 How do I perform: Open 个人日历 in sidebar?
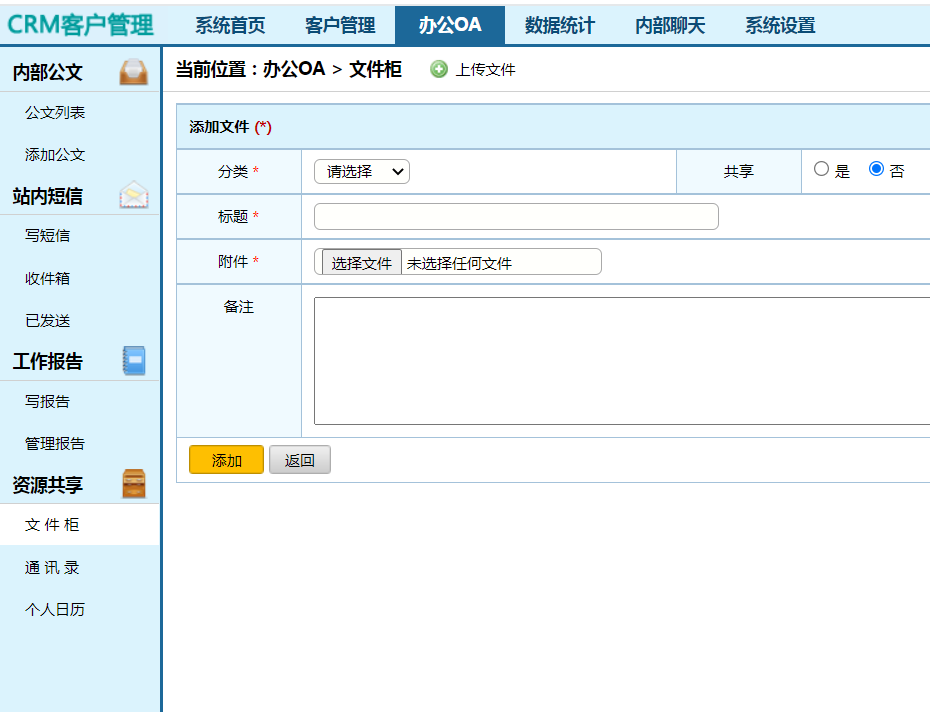pyautogui.click(x=55, y=609)
